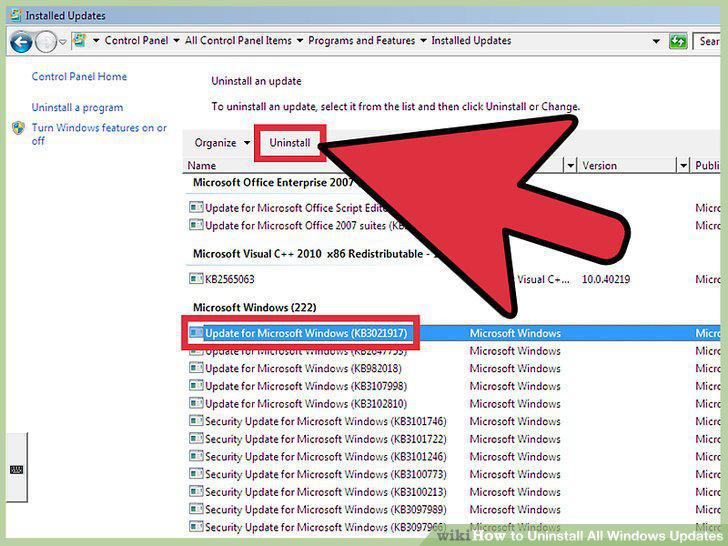Viewport: 728px width, 546px height.
Task: Sort by the Name column header
Action: pos(202,166)
